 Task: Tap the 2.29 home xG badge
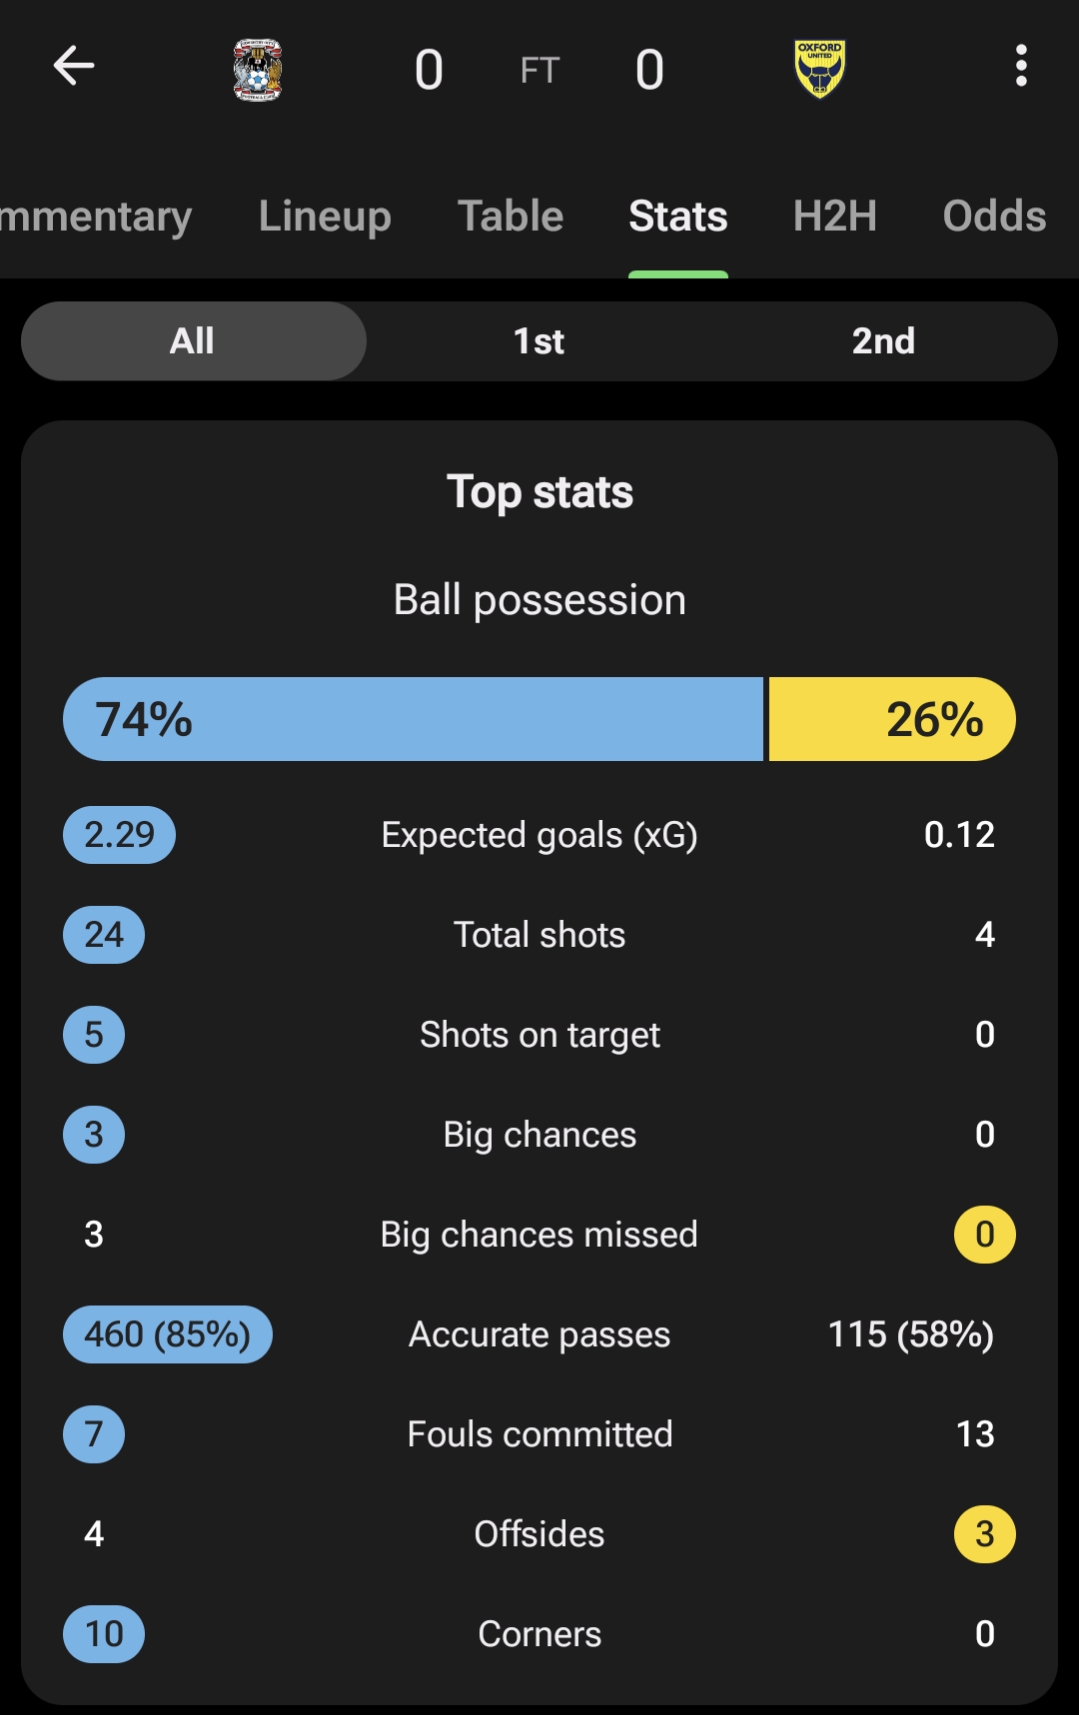119,835
